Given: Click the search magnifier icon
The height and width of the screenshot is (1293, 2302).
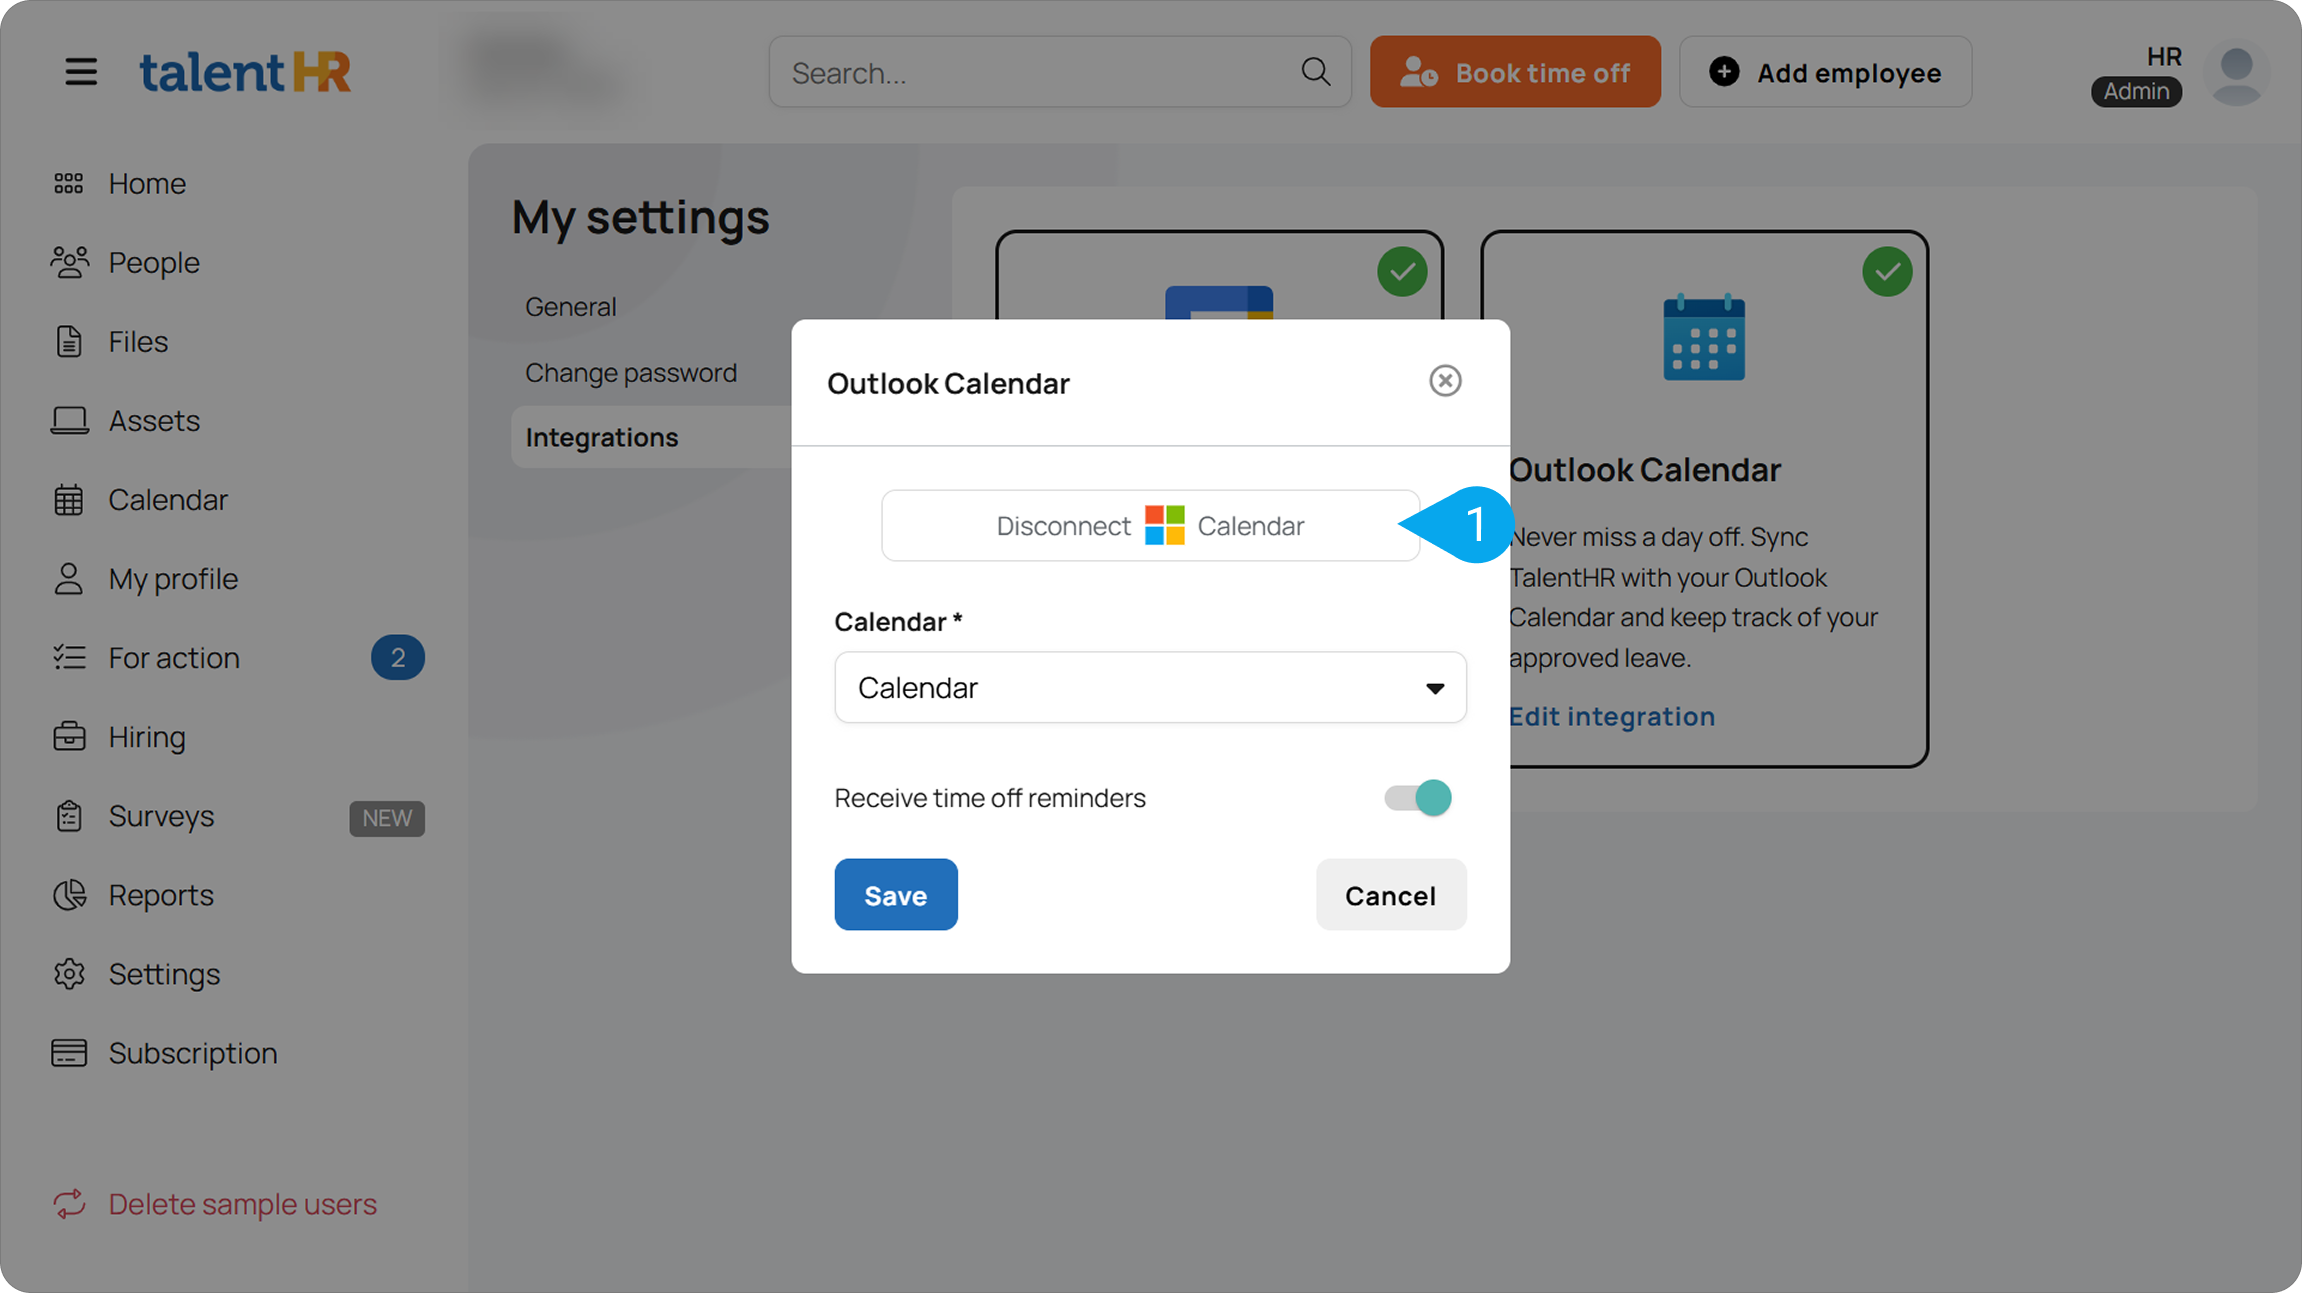Looking at the screenshot, I should click(x=1315, y=72).
